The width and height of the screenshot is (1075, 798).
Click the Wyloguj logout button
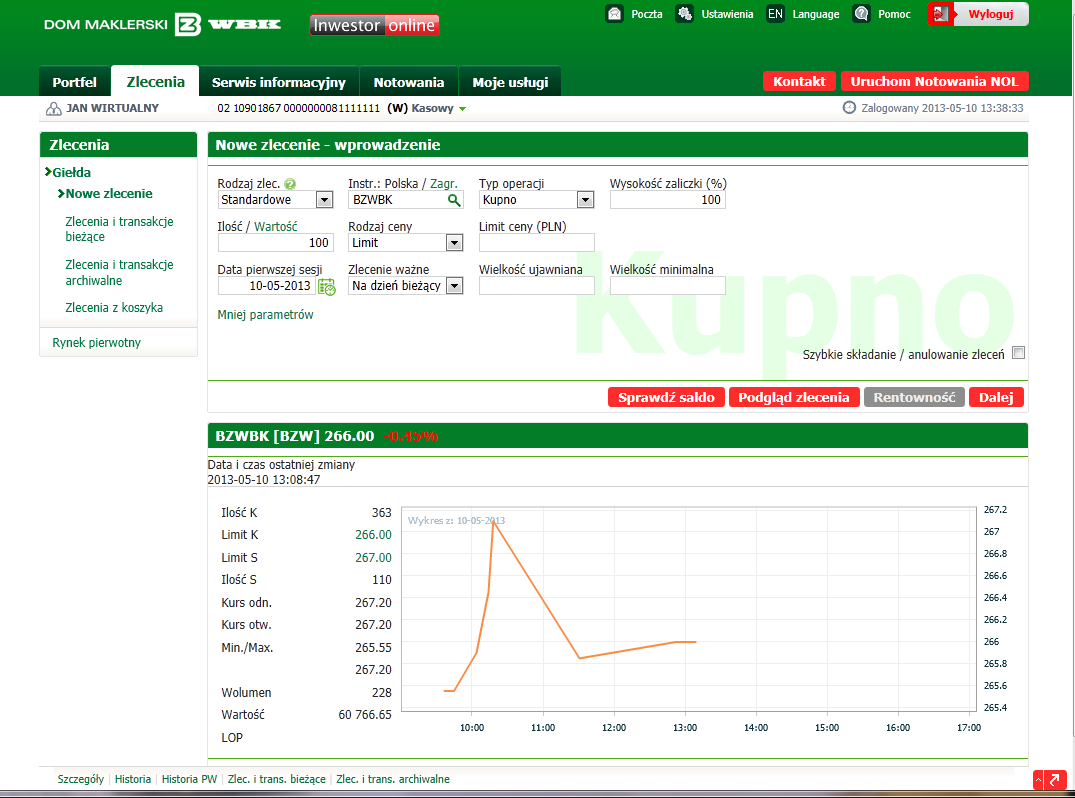[978, 14]
